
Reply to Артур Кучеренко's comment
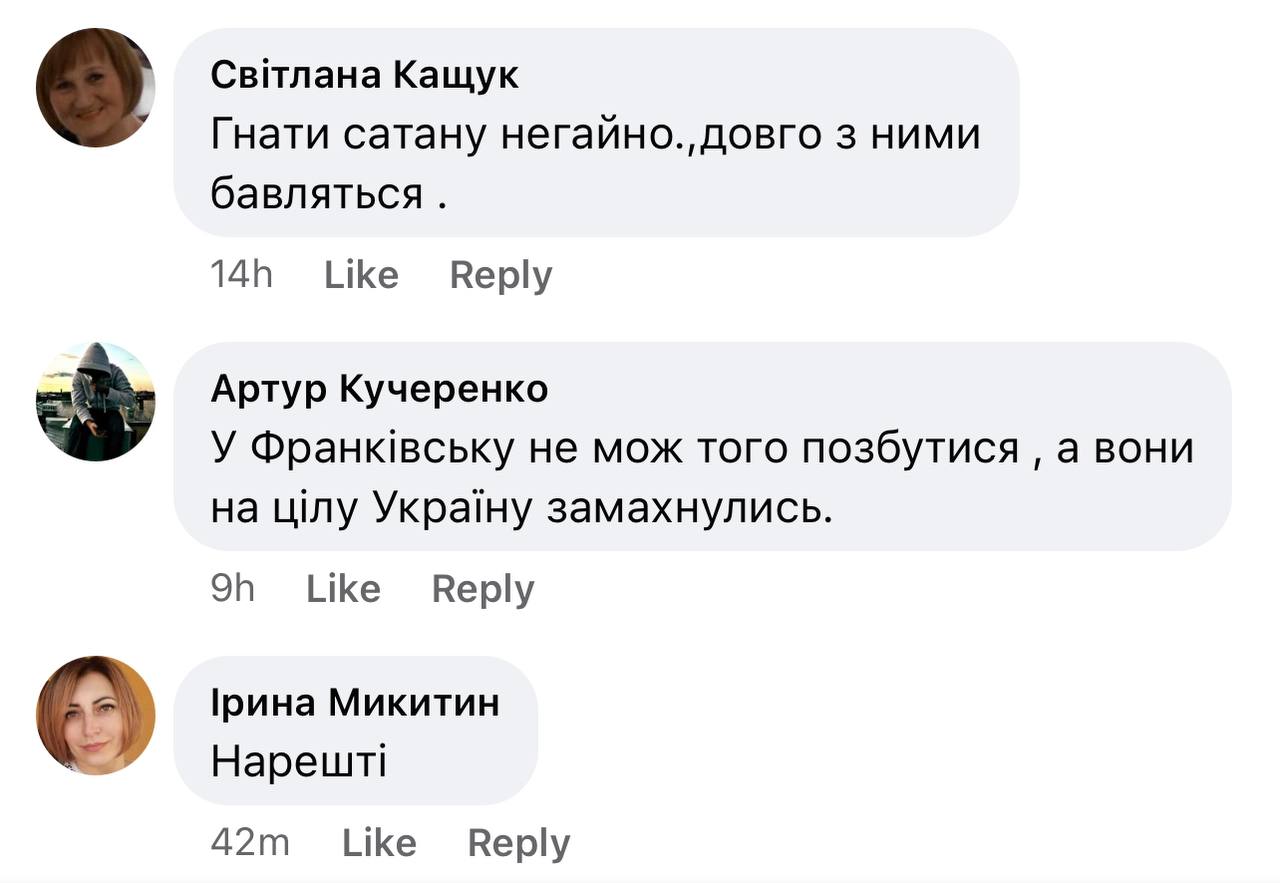(483, 589)
